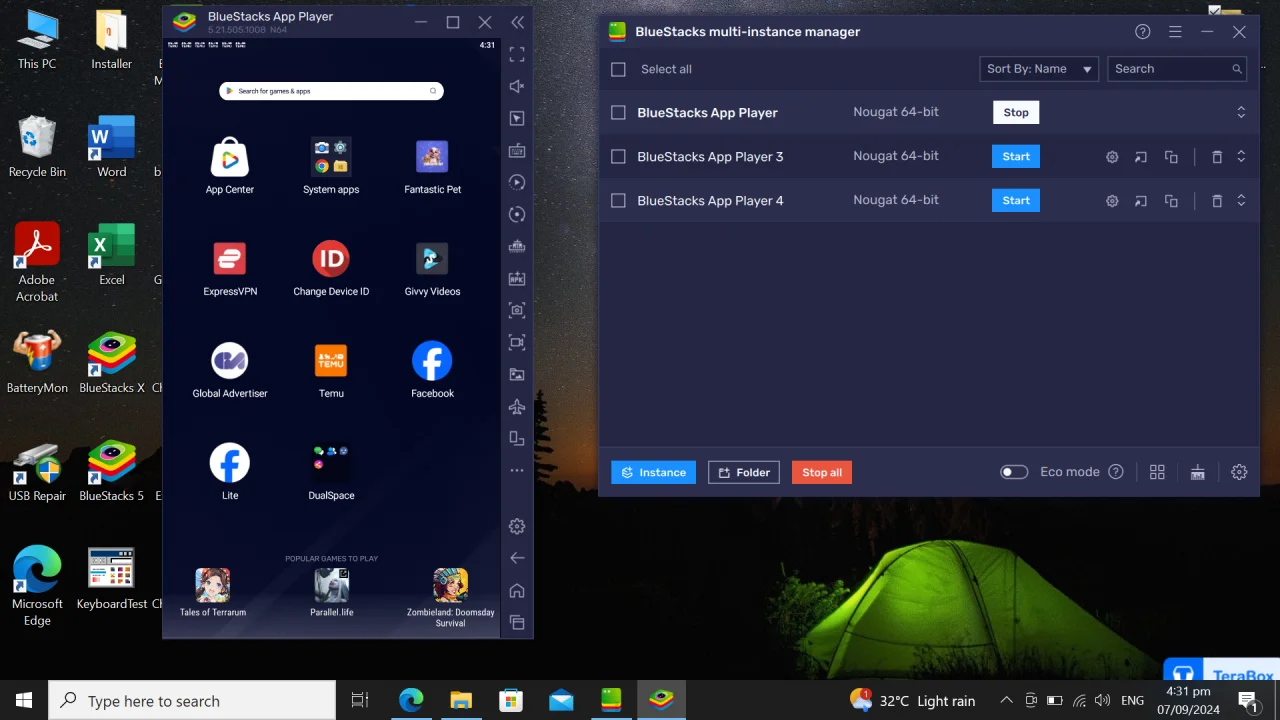Collapse BlueStacks sidebar with double-chevron icon

point(517,22)
